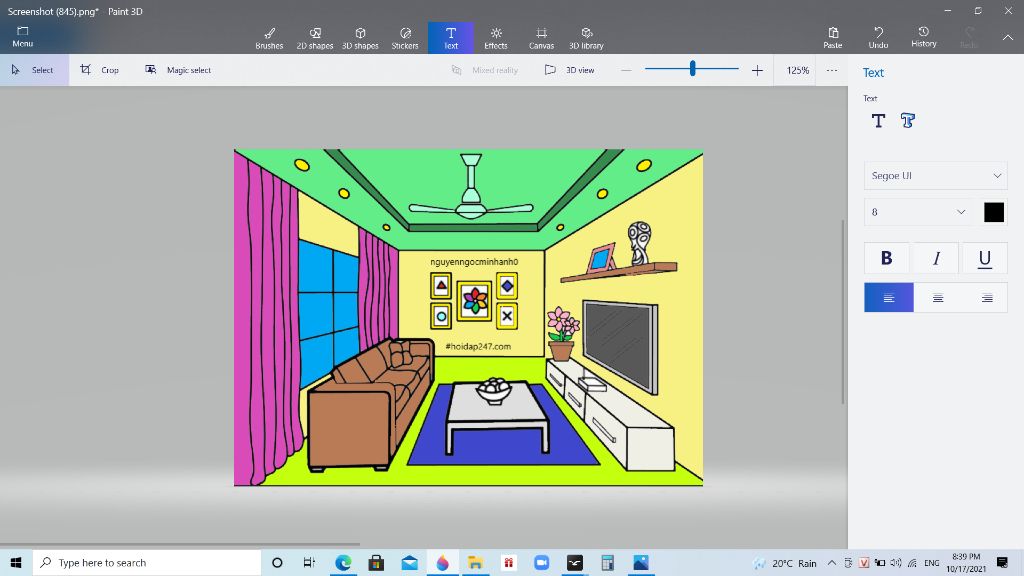The height and width of the screenshot is (576, 1024).
Task: Select the 2D text option
Action: (x=878, y=121)
